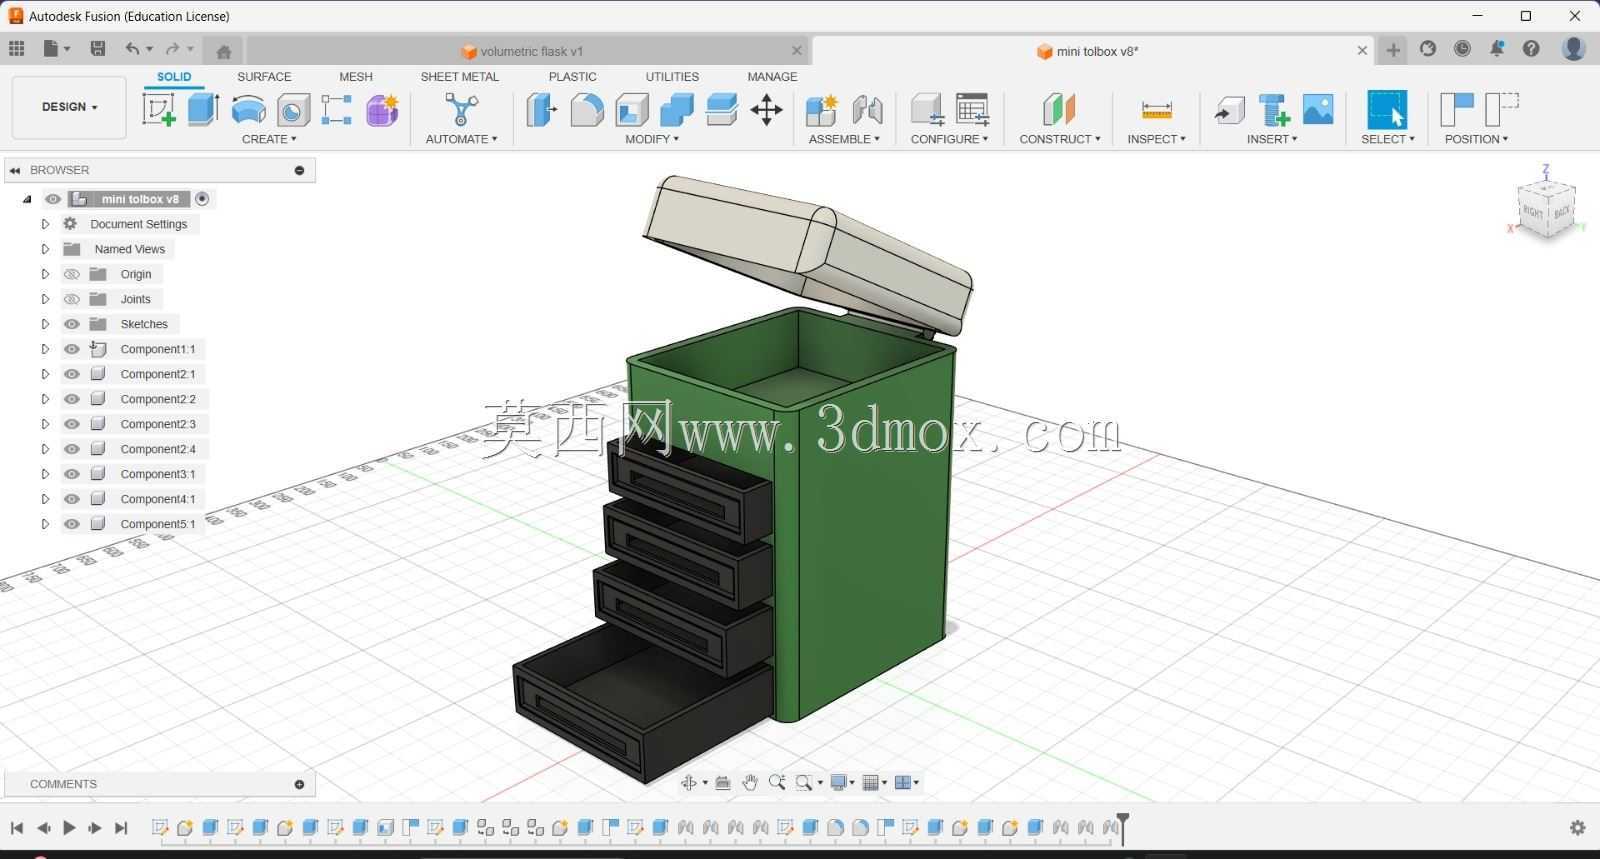Select the Combine tool
The height and width of the screenshot is (859, 1600).
(677, 109)
